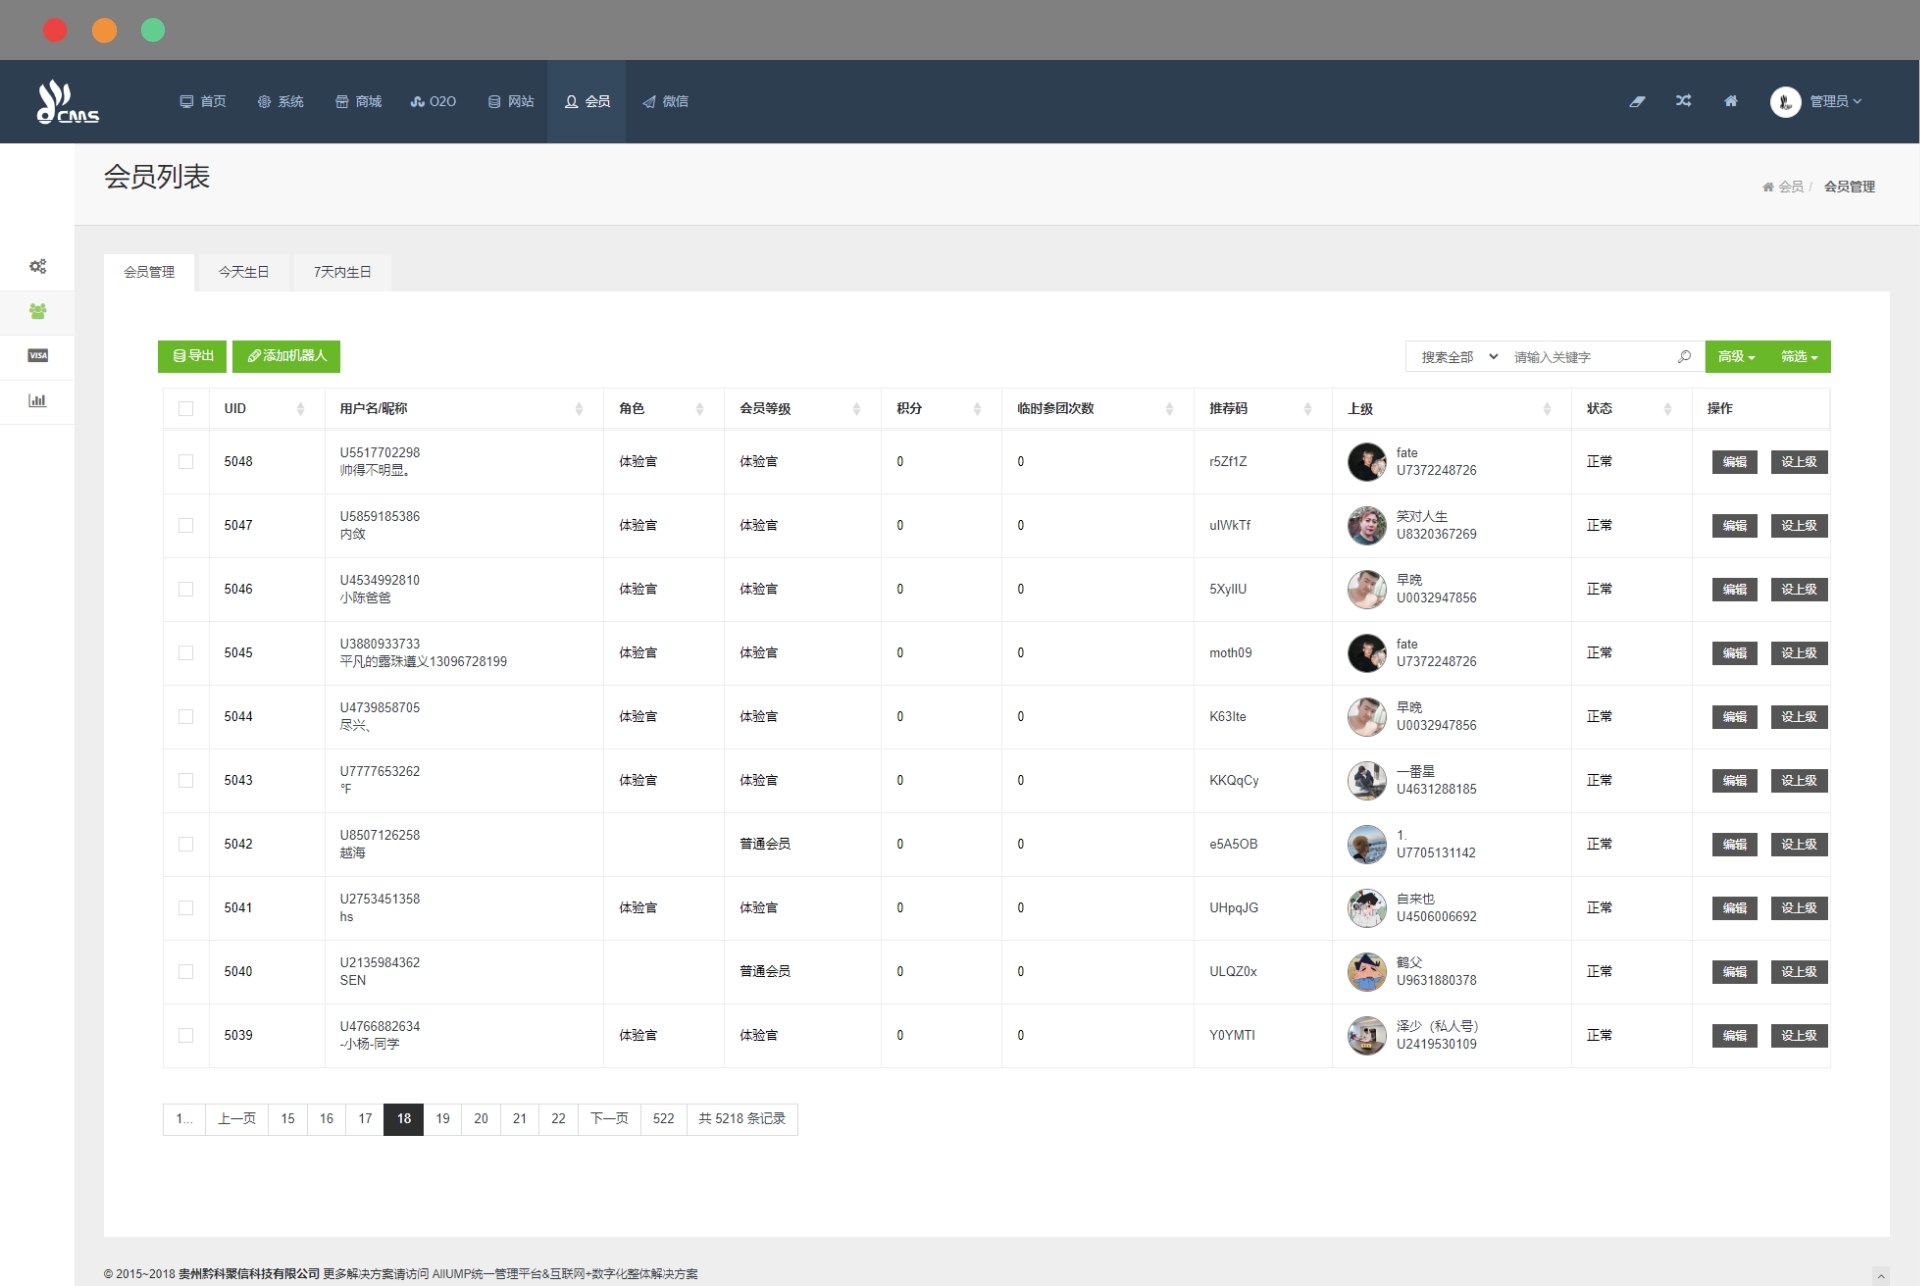Screen dimensions: 1920x1286
Task: Click the green members group sidebar icon
Action: tap(37, 311)
